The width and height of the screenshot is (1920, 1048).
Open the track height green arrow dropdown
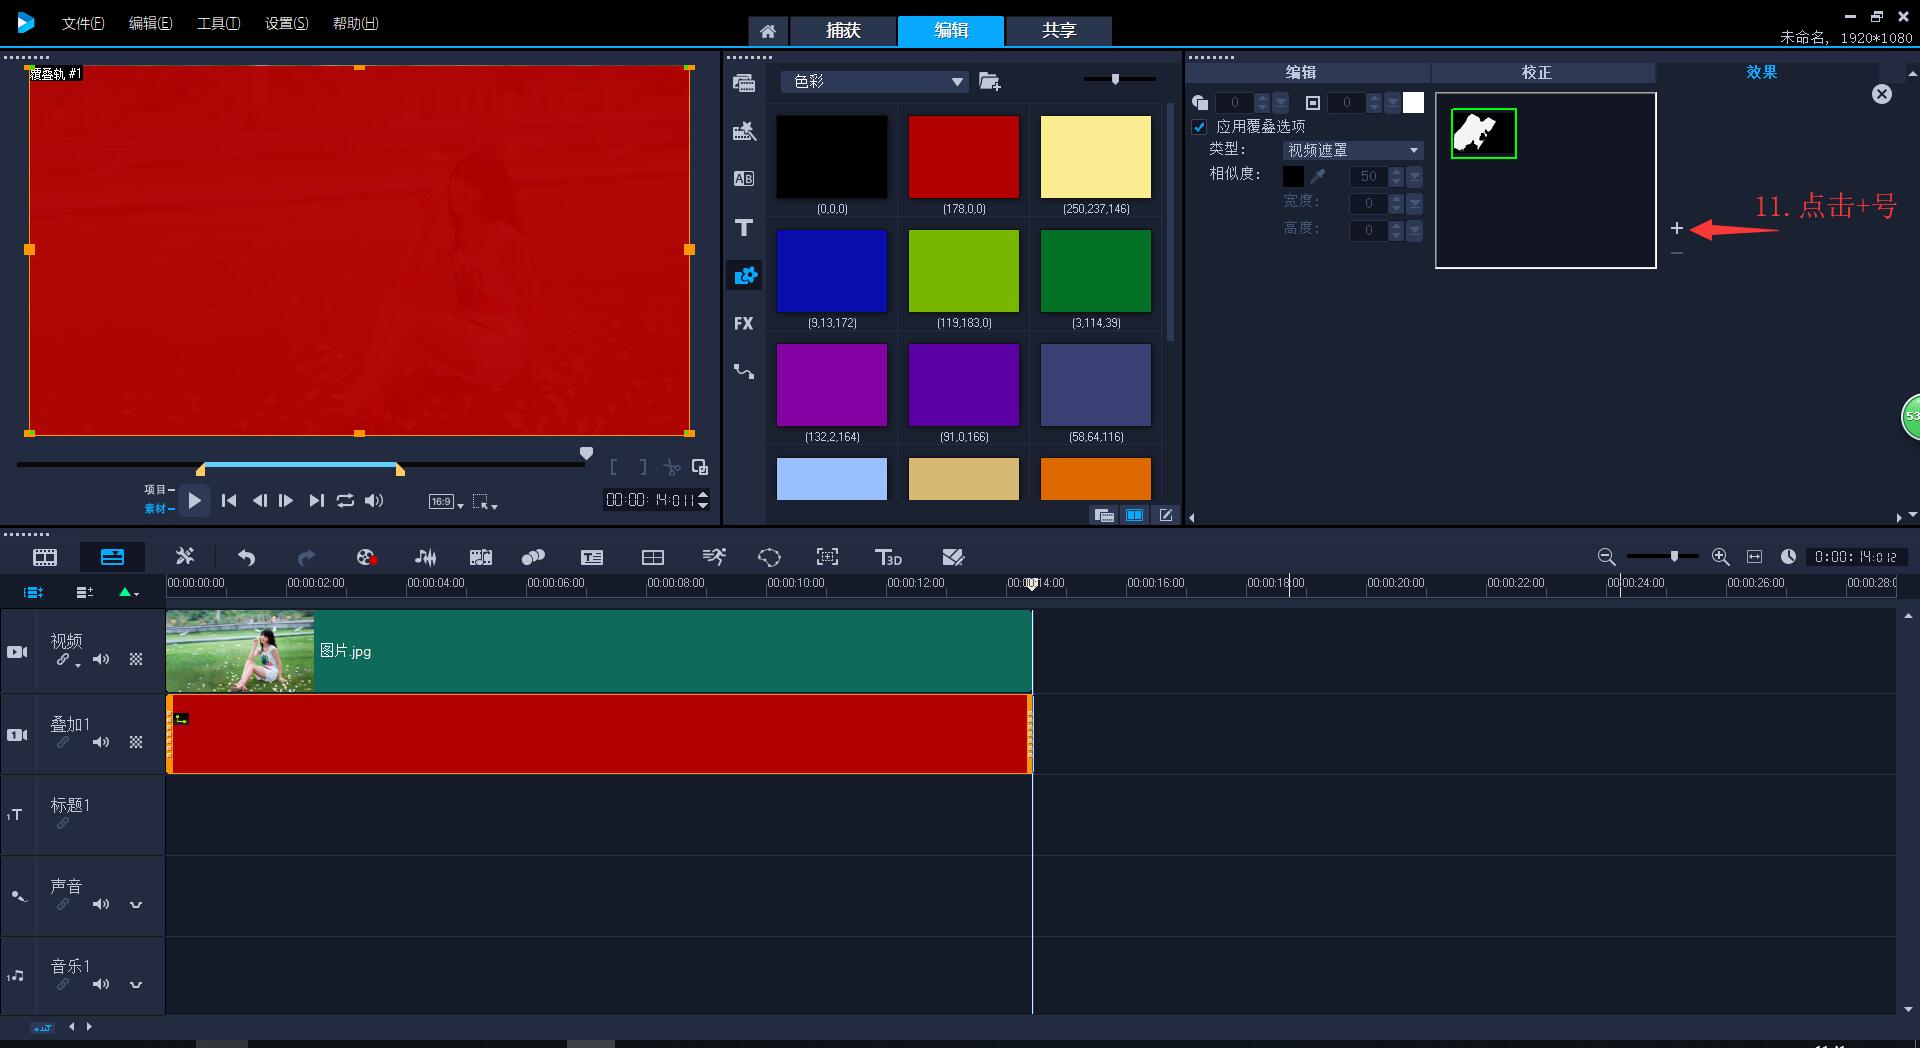pyautogui.click(x=128, y=592)
